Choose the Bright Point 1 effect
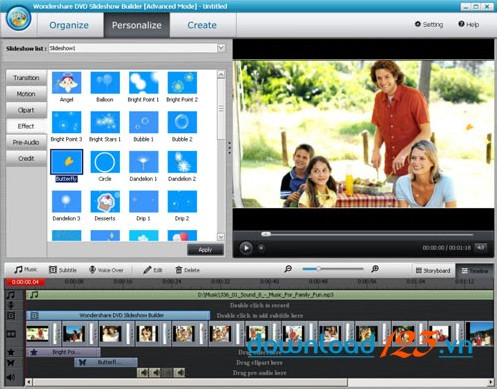Image resolution: width=497 pixels, height=389 pixels. pos(144,83)
